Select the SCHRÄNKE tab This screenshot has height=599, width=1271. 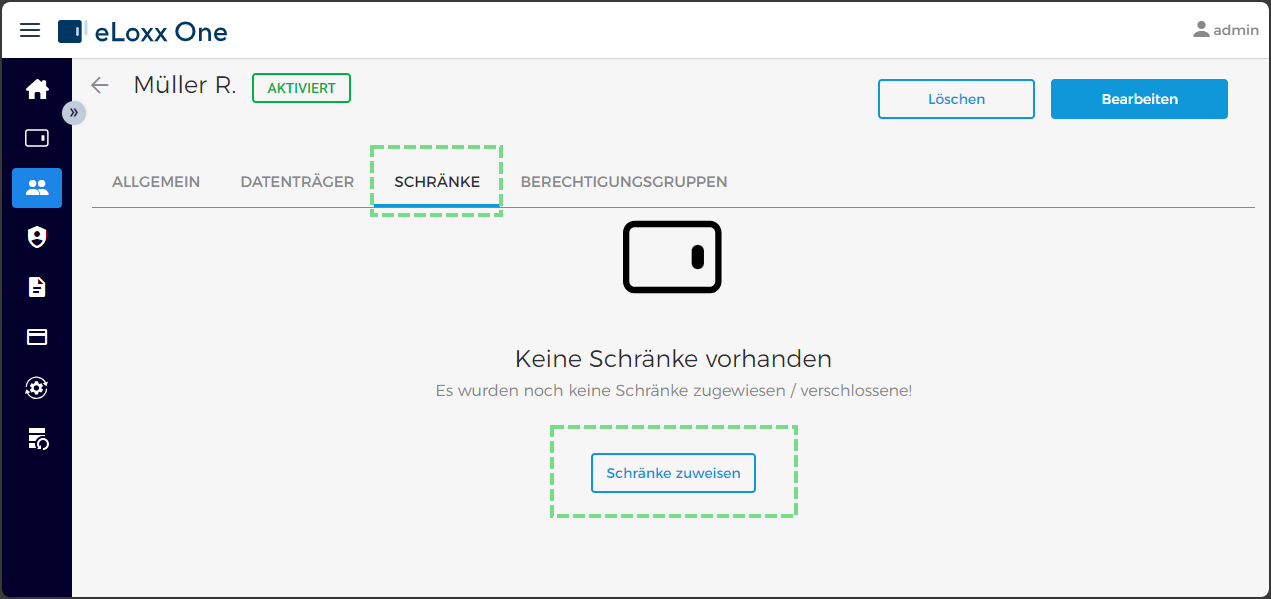[x=437, y=182]
